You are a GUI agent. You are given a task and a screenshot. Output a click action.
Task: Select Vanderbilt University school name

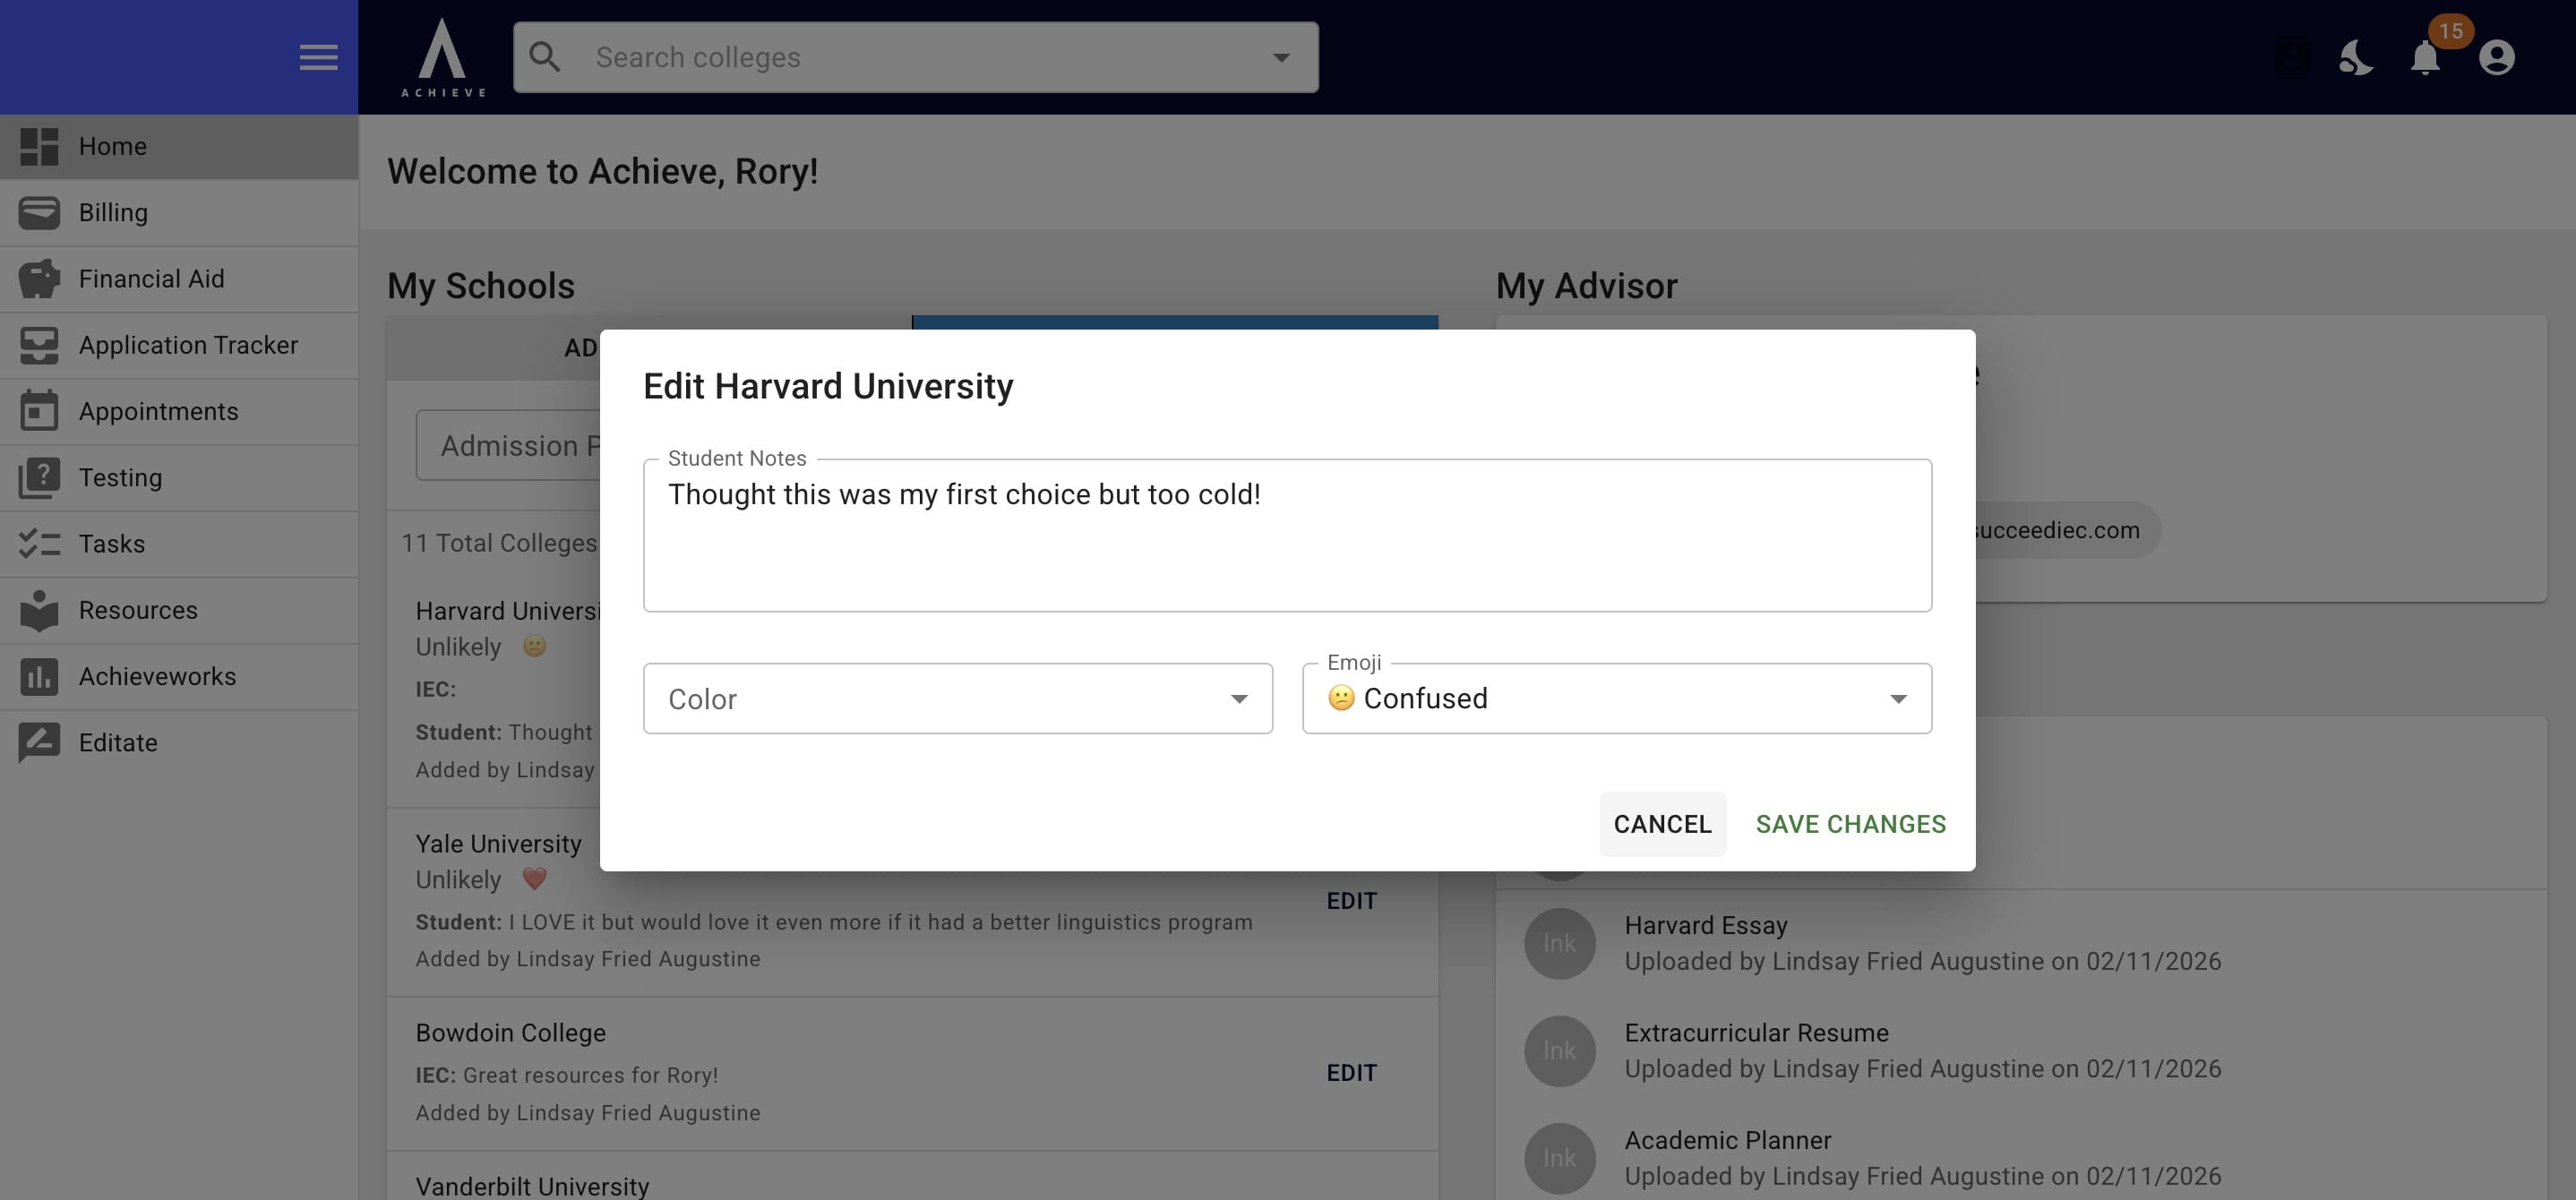pos(532,1186)
